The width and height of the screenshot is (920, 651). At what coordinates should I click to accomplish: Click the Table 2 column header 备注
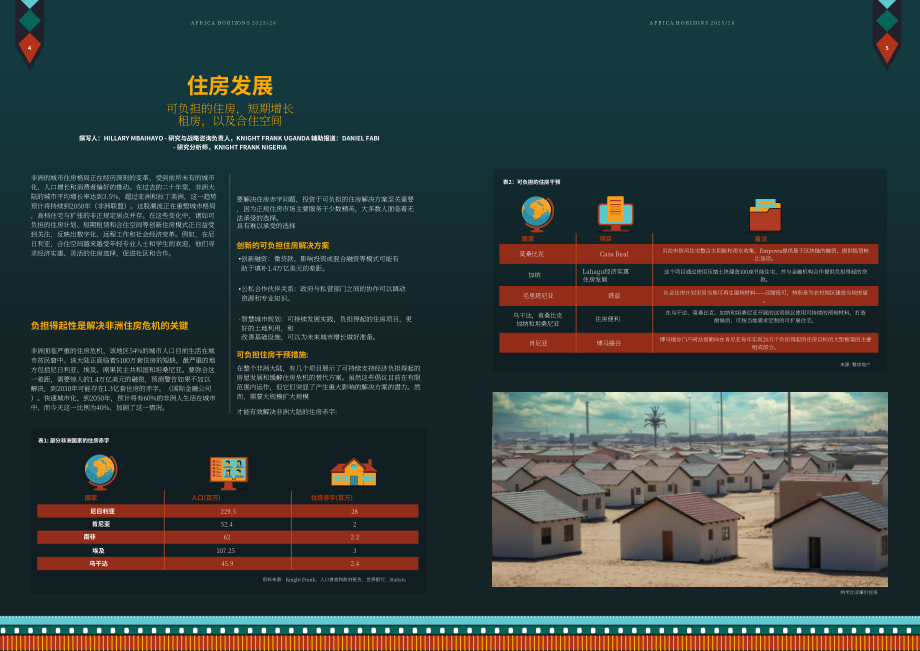pyautogui.click(x=760, y=239)
